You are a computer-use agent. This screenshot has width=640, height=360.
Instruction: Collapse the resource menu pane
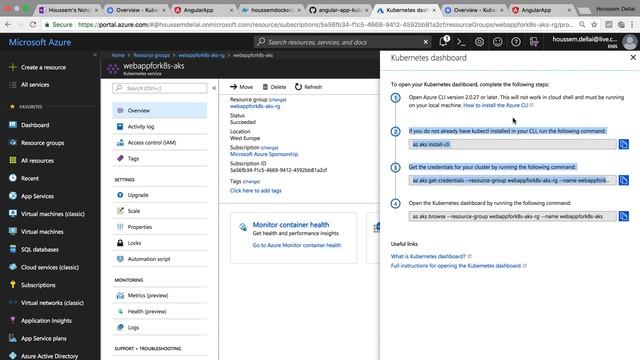click(x=213, y=88)
